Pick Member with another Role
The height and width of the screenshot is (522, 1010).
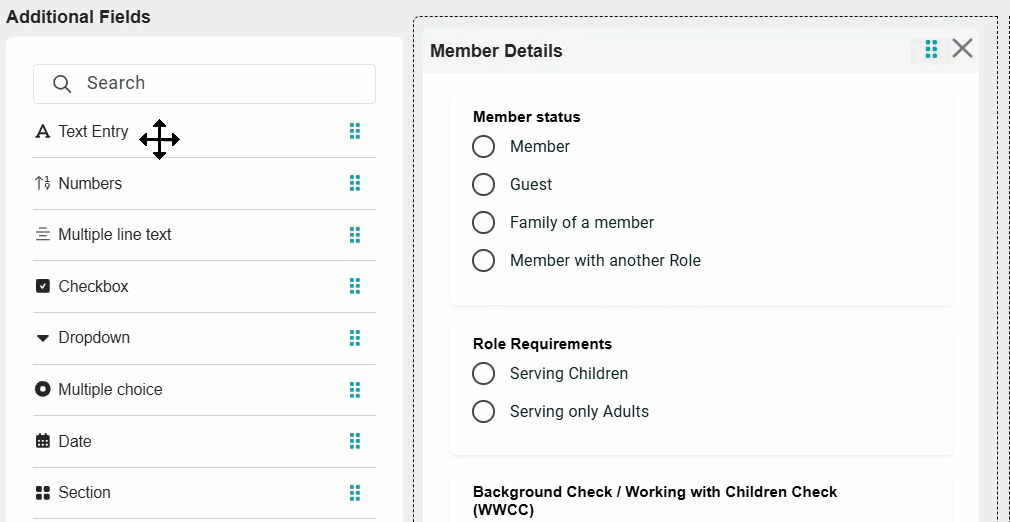click(x=484, y=261)
